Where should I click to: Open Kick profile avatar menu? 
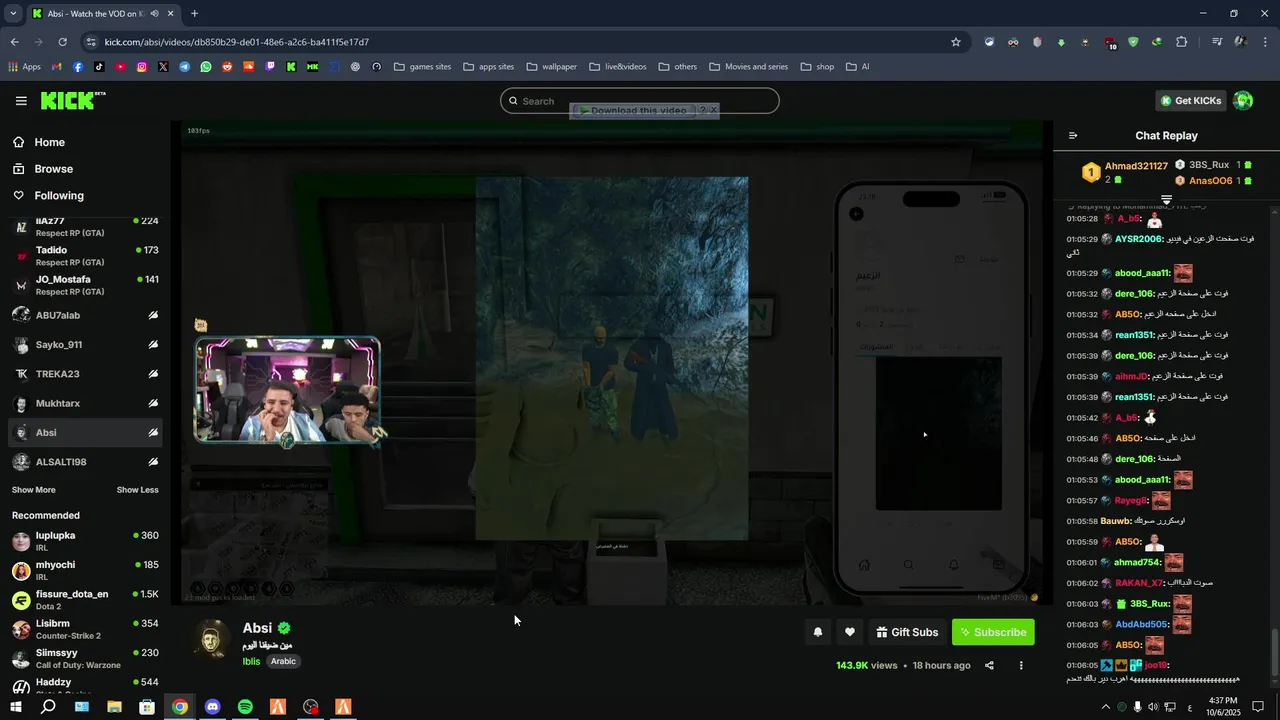pyautogui.click(x=1243, y=101)
